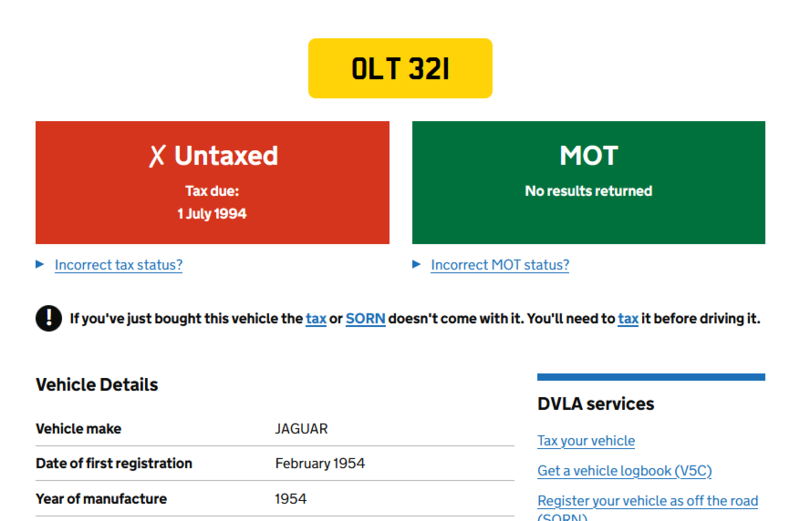Expand the Incorrect MOT status arrow
The width and height of the screenshot is (800, 521).
pos(417,265)
